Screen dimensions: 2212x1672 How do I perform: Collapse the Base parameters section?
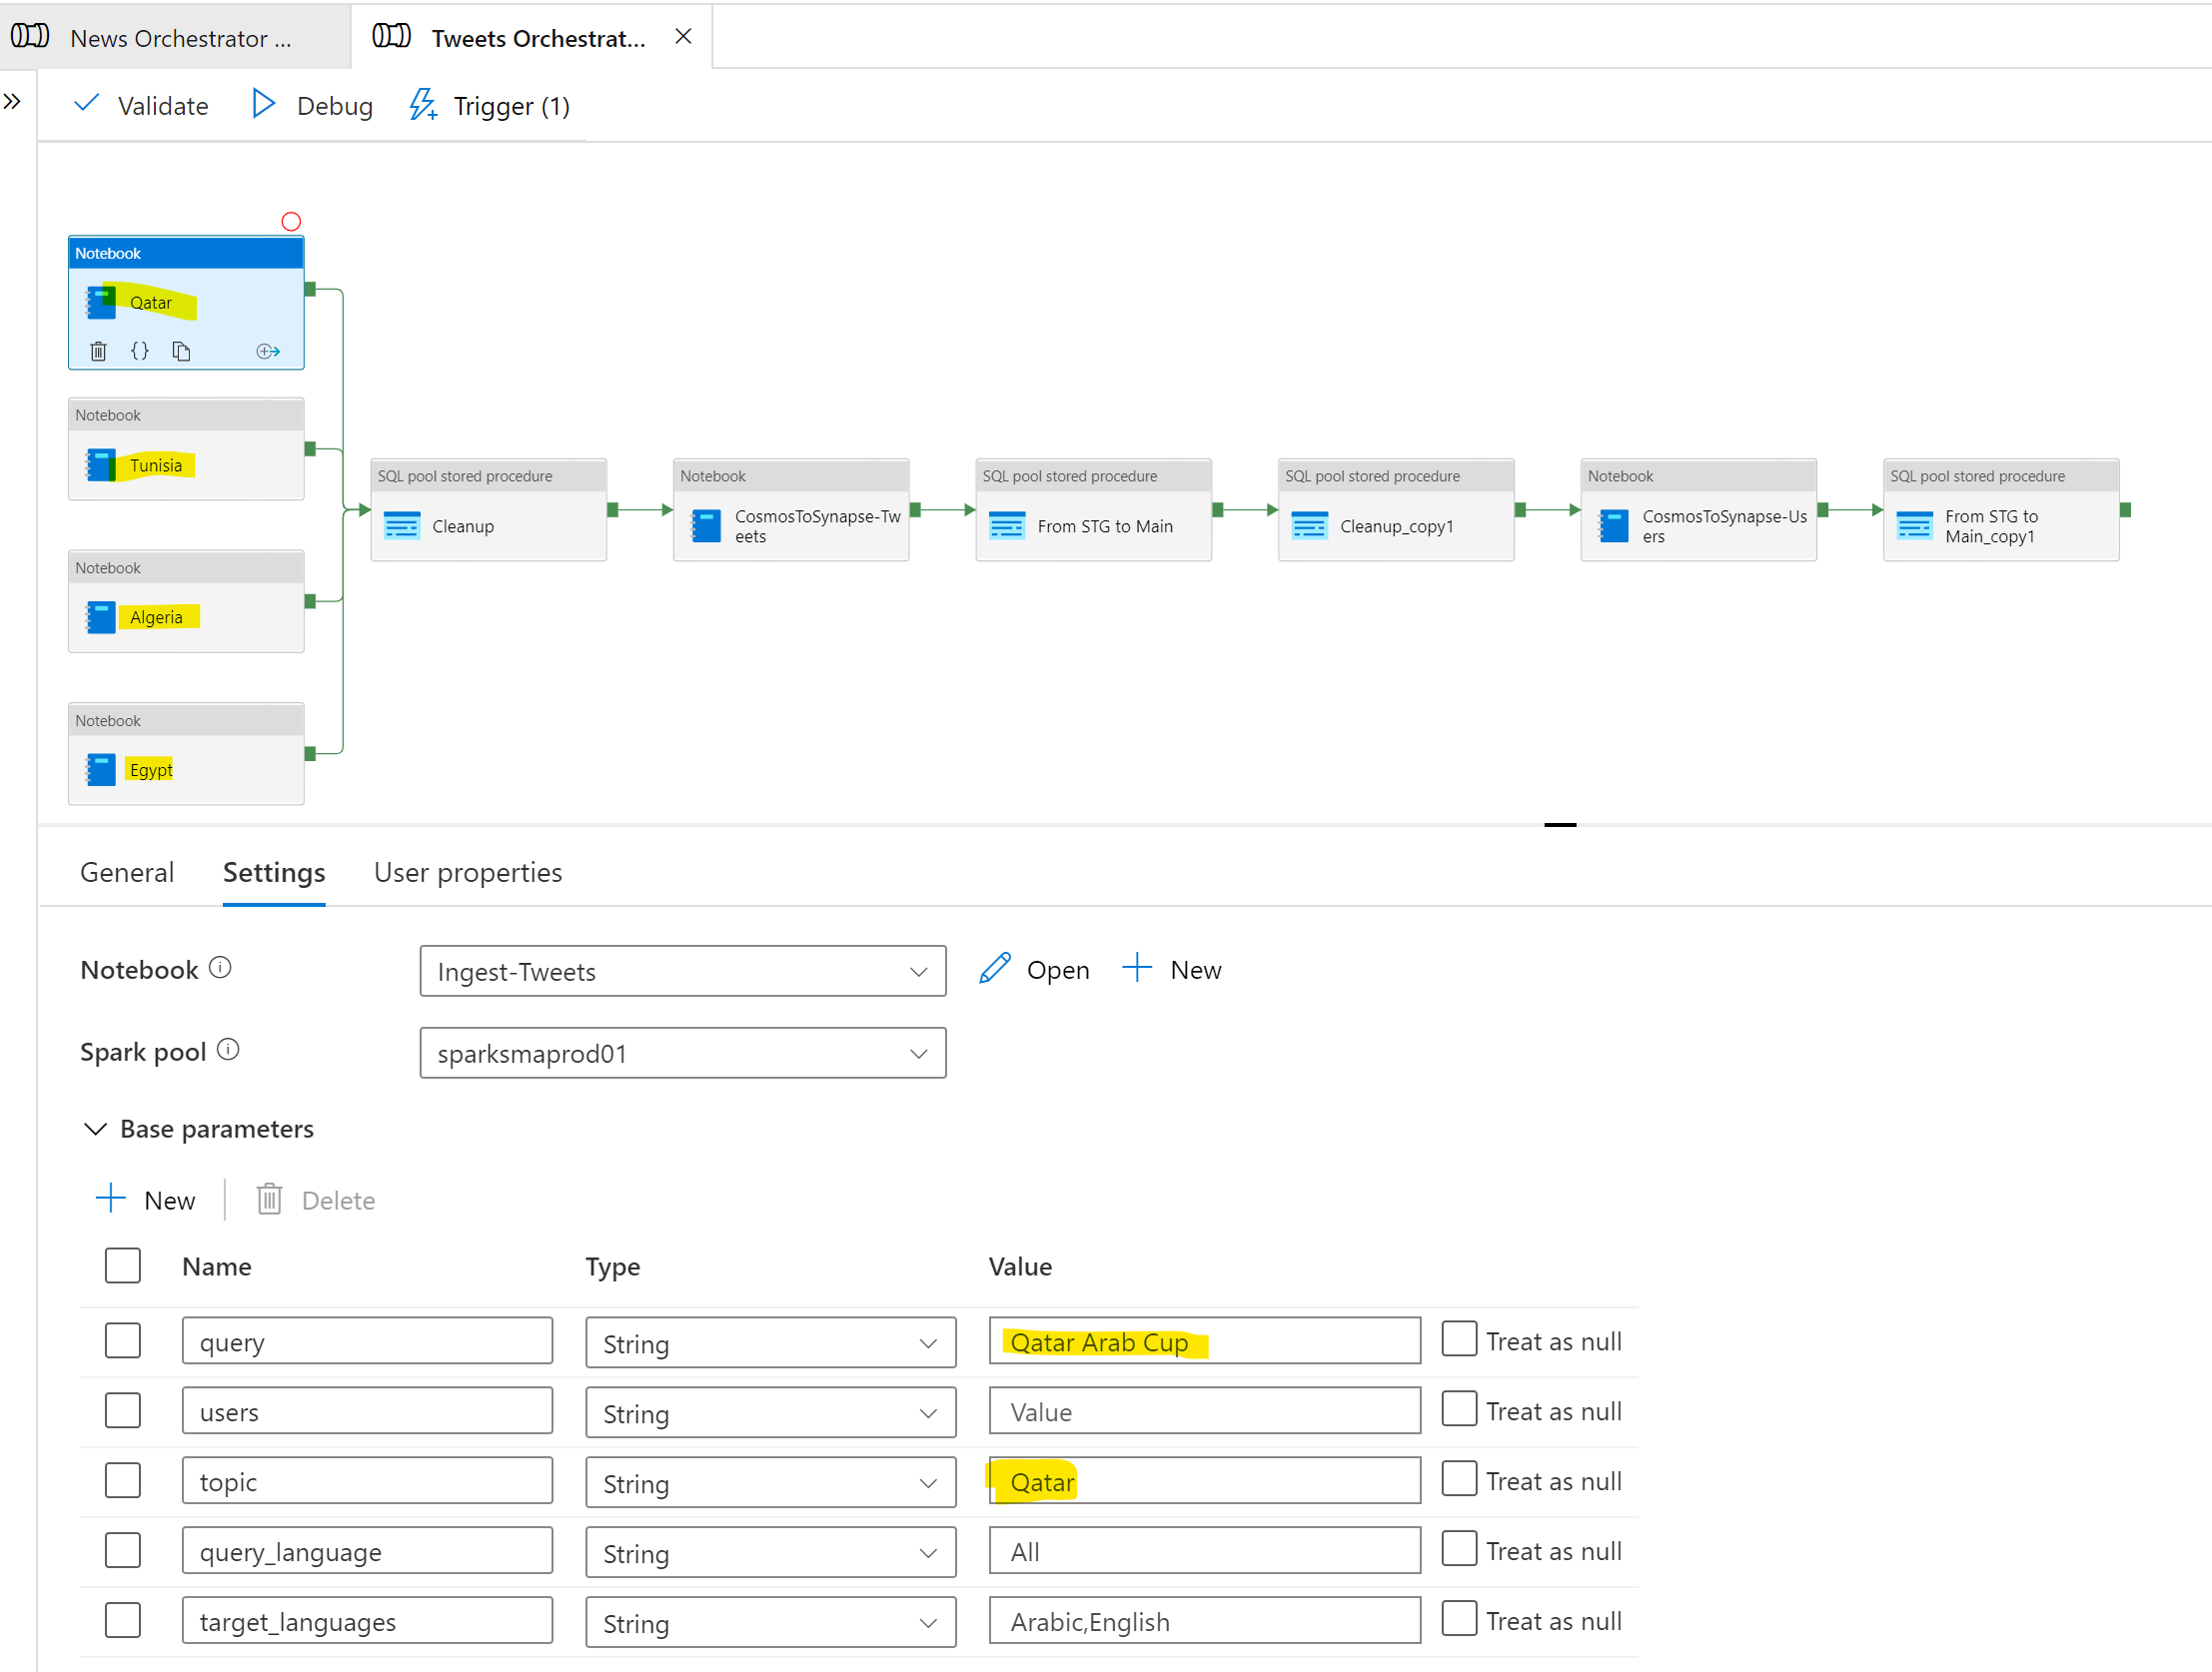coord(95,1129)
